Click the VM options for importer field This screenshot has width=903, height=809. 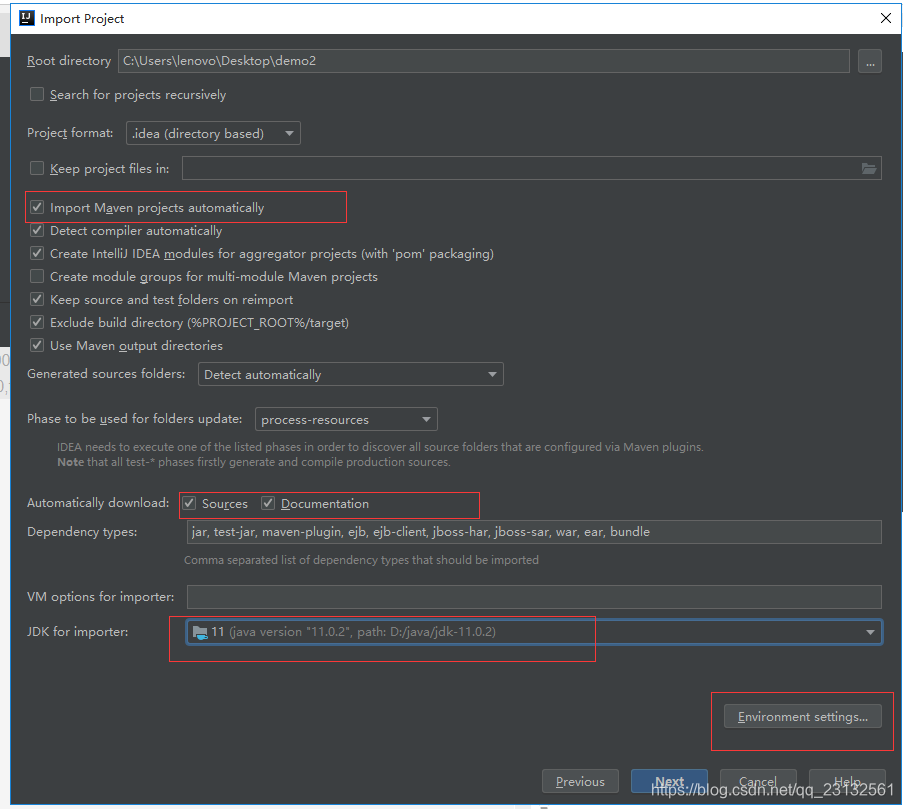click(534, 597)
